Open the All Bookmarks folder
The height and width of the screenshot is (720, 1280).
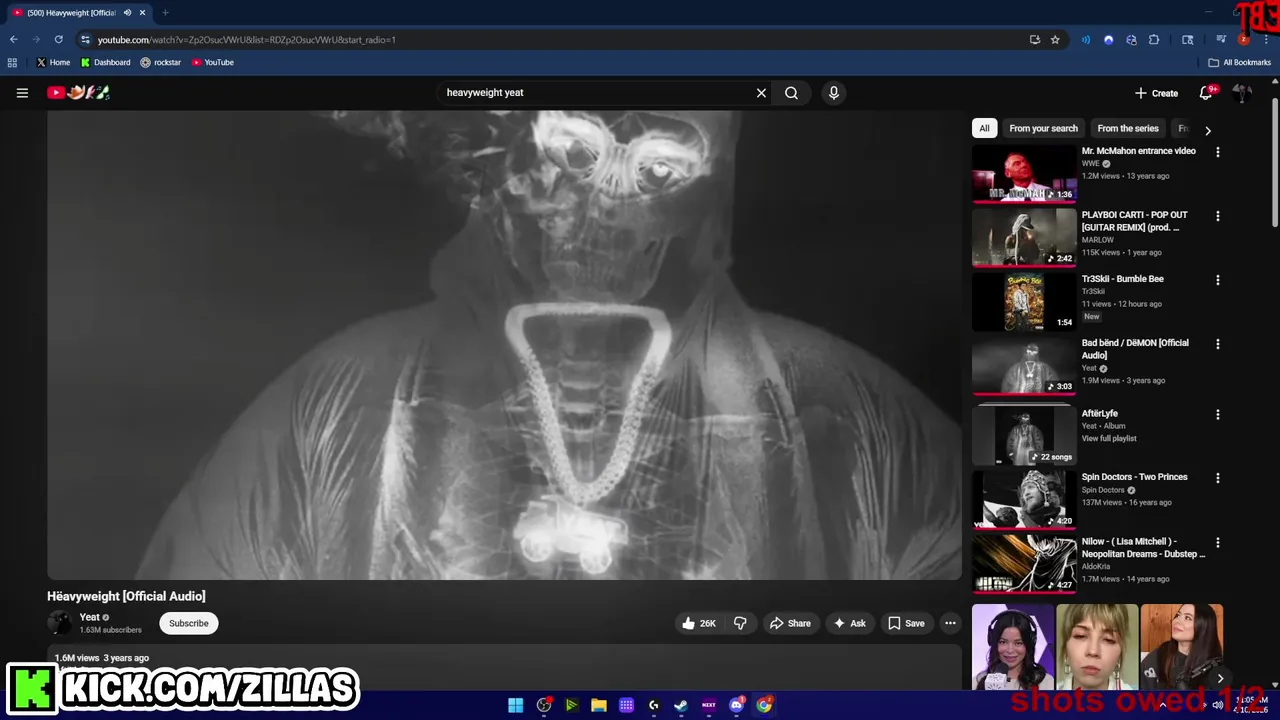(x=1239, y=62)
